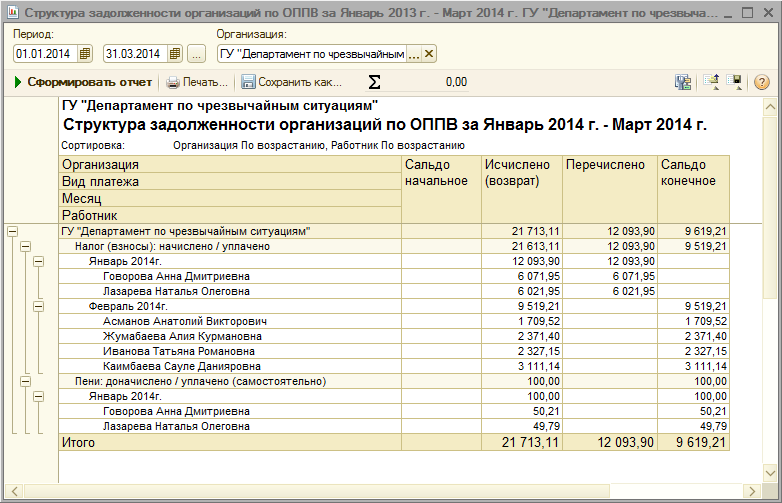The height and width of the screenshot is (503, 782).
Task: Clear the organization field with X
Action: click(429, 54)
